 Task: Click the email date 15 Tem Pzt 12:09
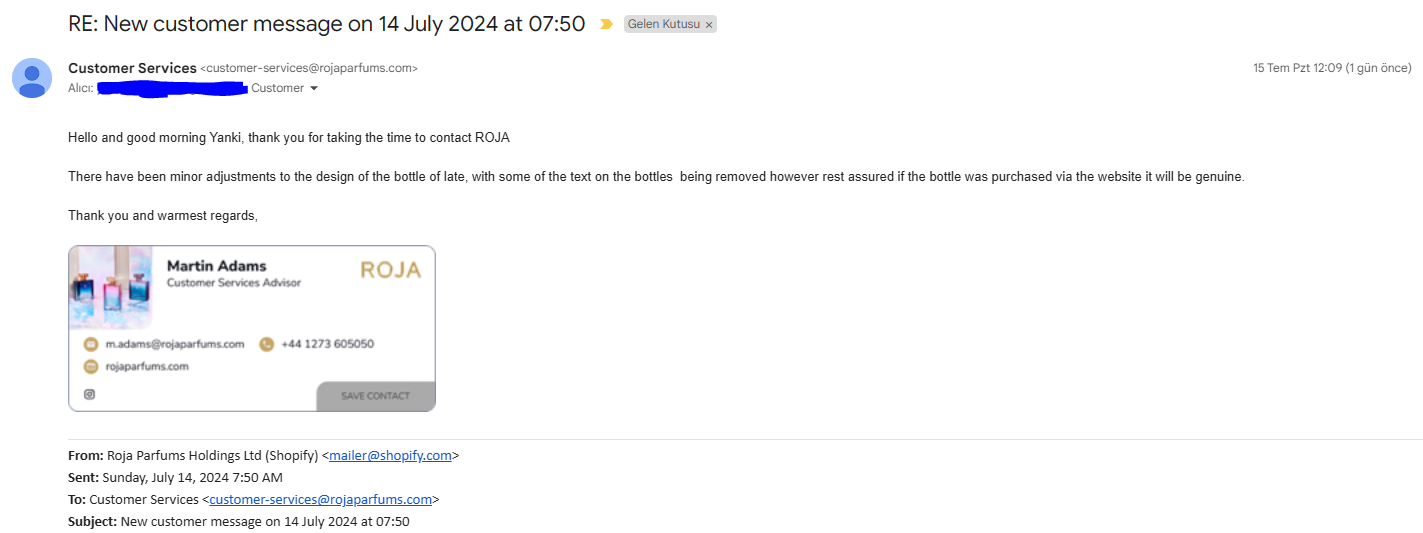coord(1297,68)
